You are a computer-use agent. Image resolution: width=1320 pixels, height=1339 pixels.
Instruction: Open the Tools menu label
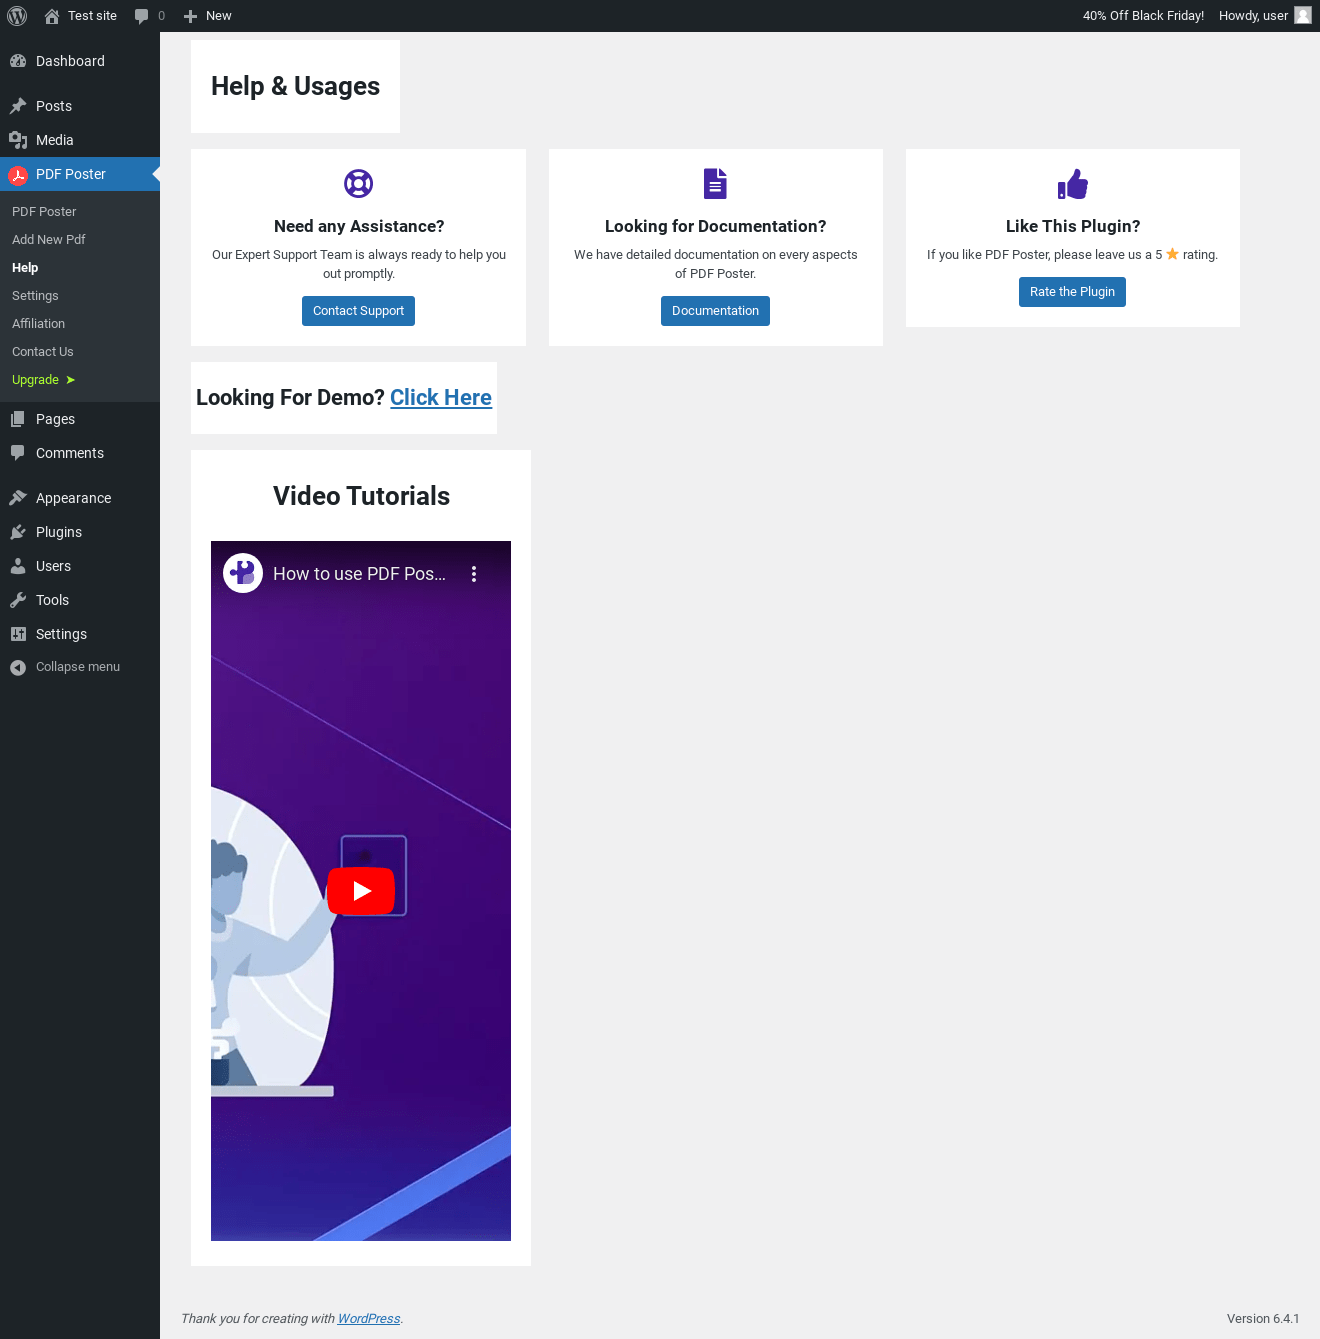point(52,600)
